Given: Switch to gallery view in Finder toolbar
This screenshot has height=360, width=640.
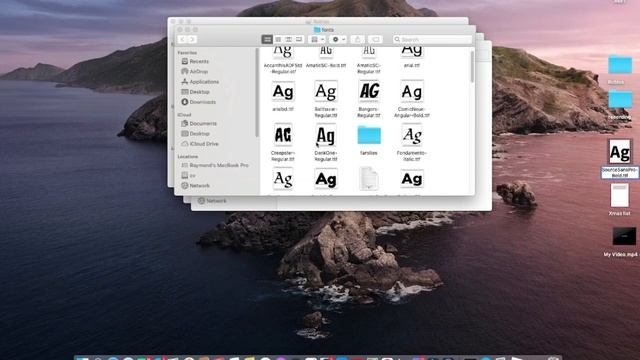Looking at the screenshot, I should click(x=299, y=39).
